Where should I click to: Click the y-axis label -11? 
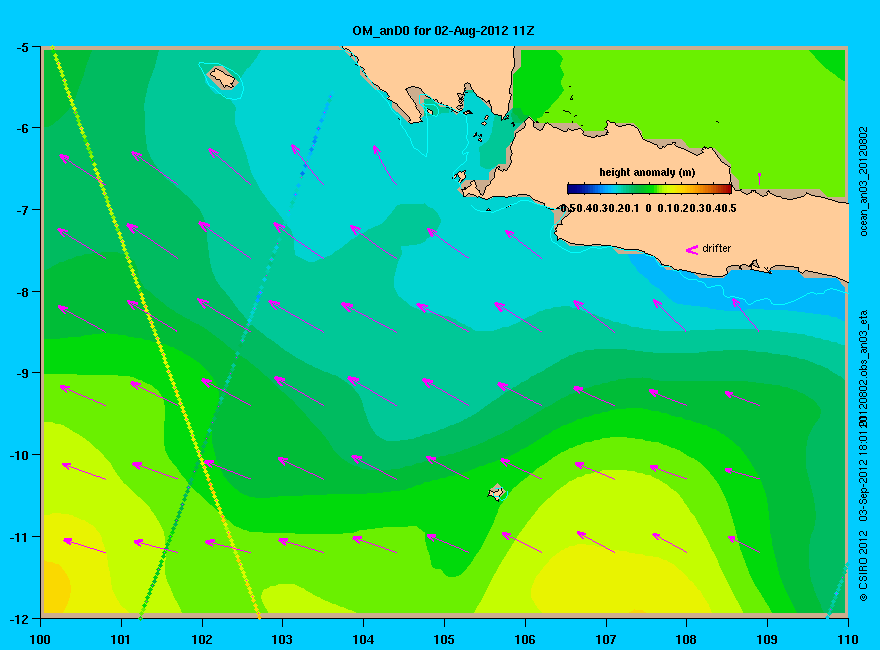pos(19,537)
